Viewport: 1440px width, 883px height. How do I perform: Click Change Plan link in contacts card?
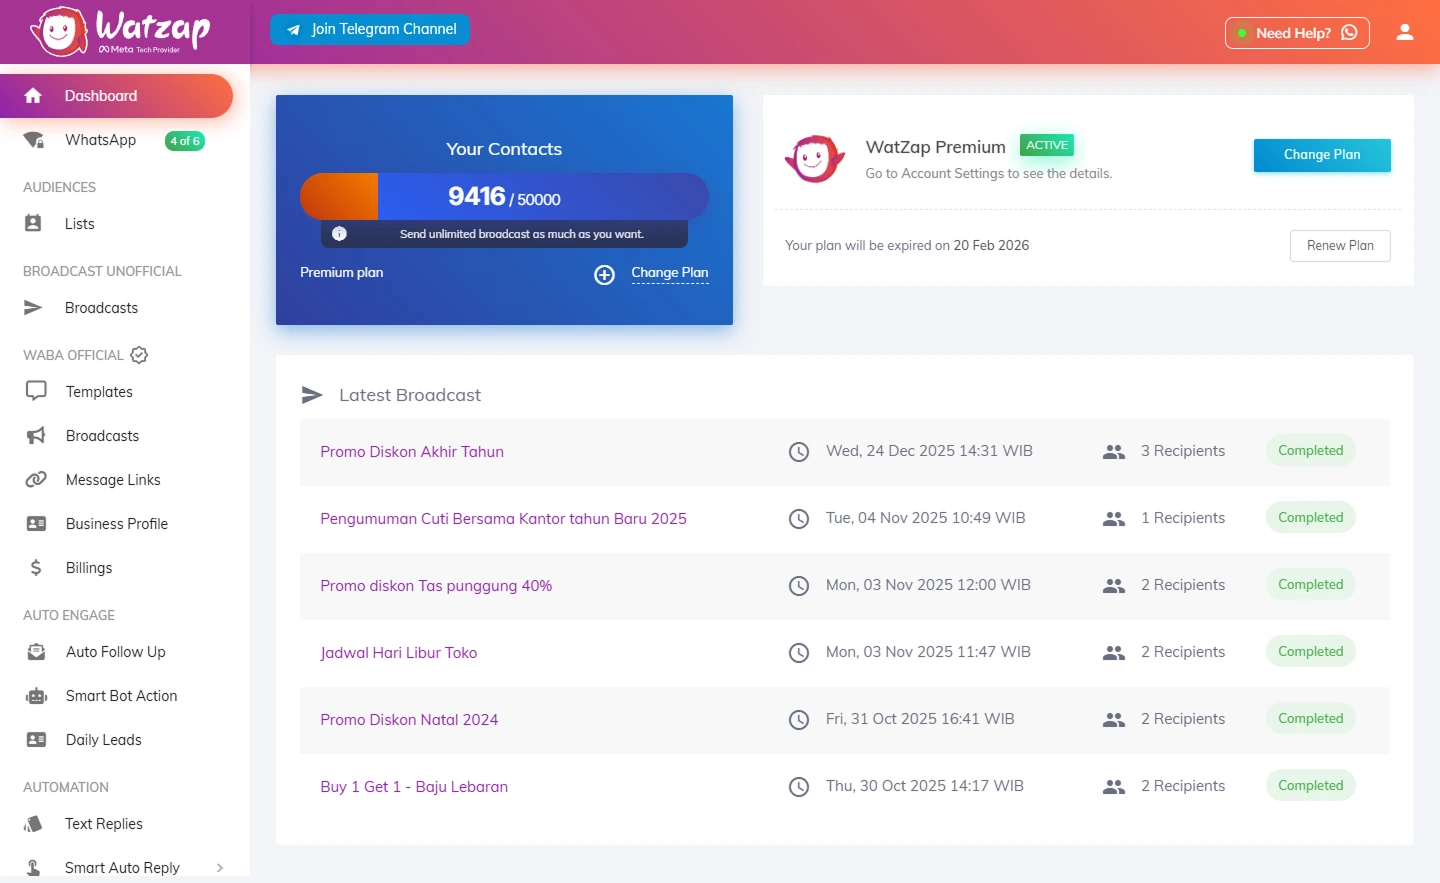[x=670, y=273]
